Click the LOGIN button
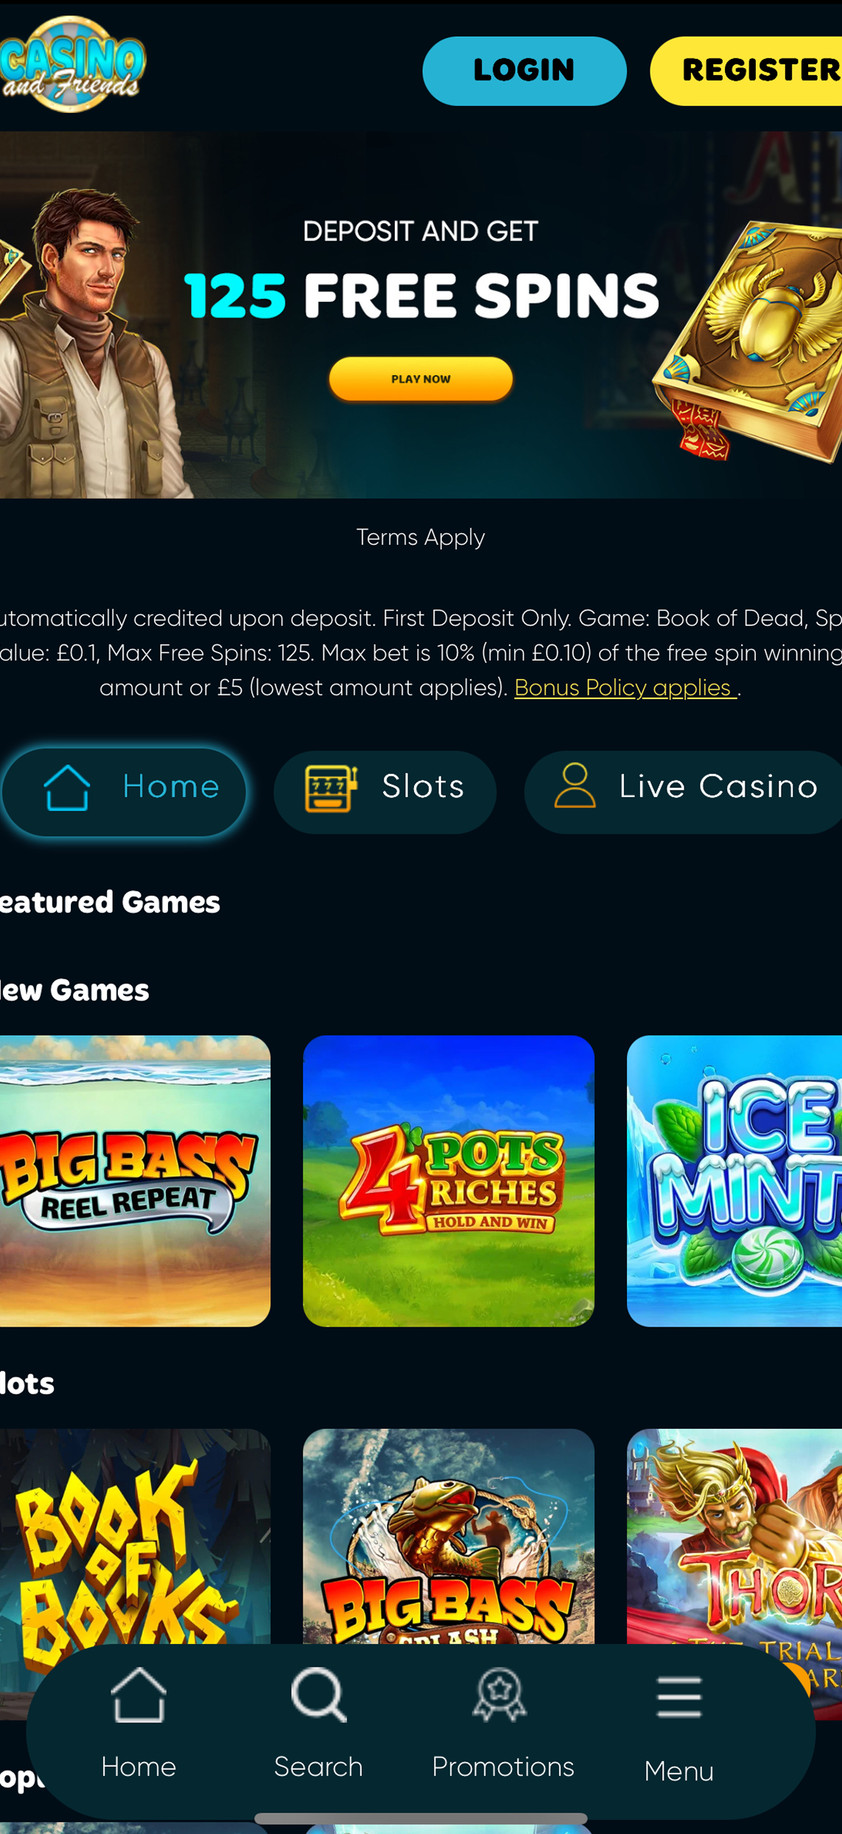The height and width of the screenshot is (1834, 842). click(525, 70)
